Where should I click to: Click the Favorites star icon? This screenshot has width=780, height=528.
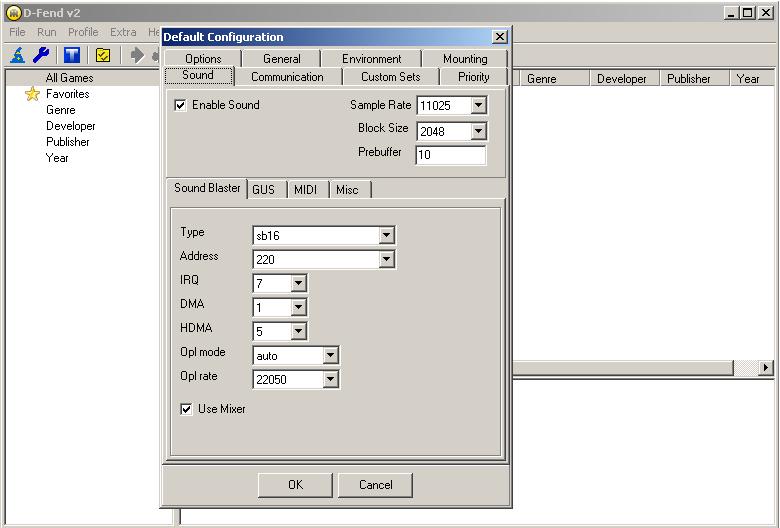click(x=32, y=94)
